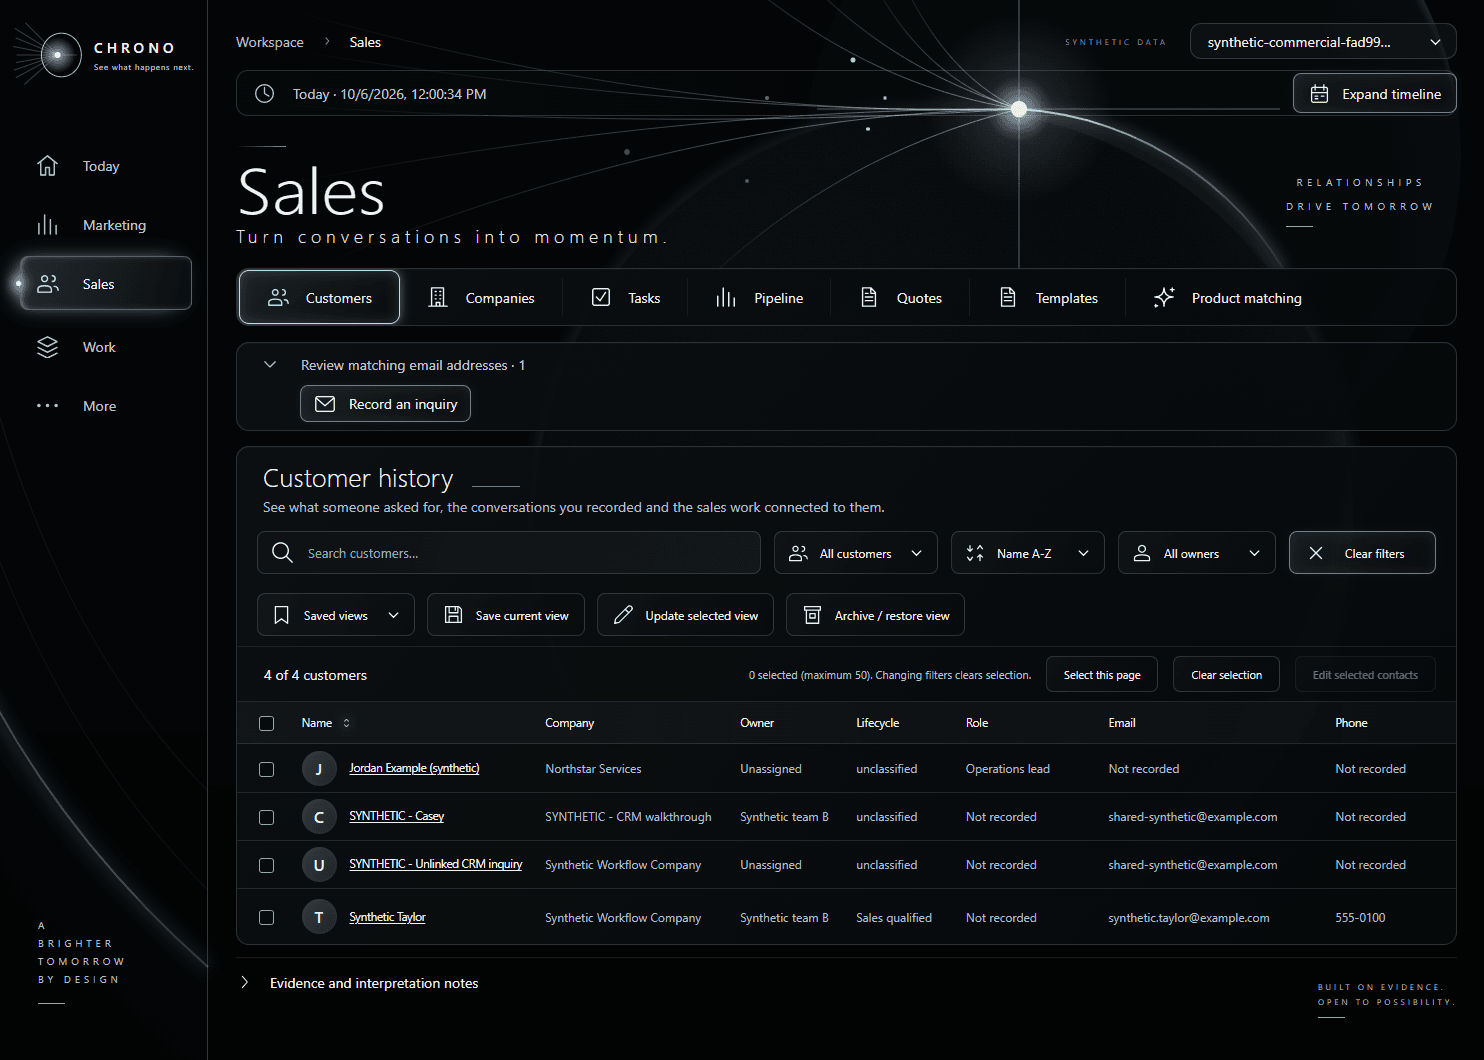Check the Synthetic Taylor row checkbox

[x=266, y=917]
